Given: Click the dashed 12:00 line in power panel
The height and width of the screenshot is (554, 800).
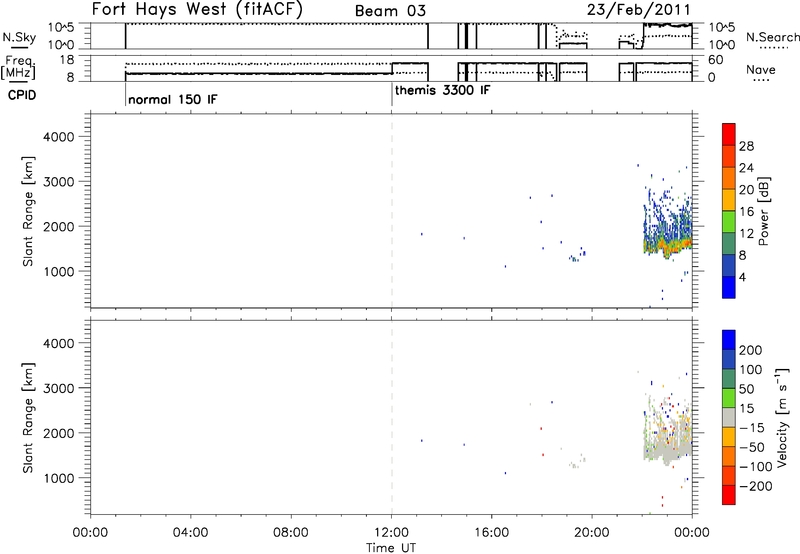Looking at the screenshot, I should click(392, 211).
